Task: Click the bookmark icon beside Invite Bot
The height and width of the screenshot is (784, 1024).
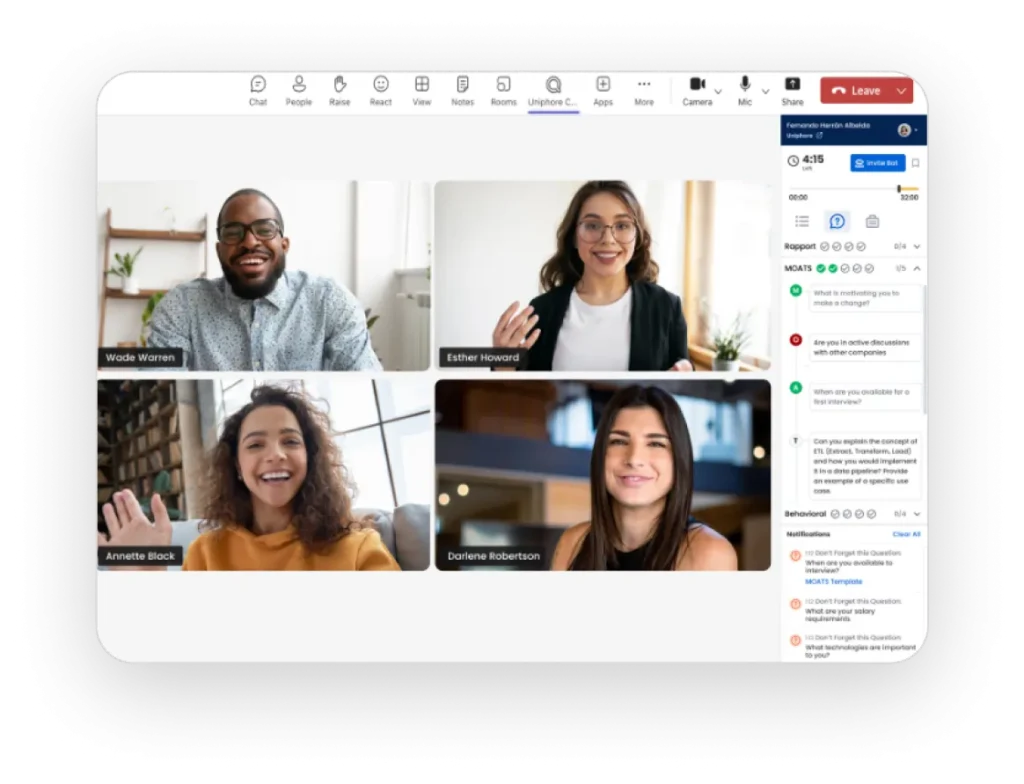Action: 915,163
